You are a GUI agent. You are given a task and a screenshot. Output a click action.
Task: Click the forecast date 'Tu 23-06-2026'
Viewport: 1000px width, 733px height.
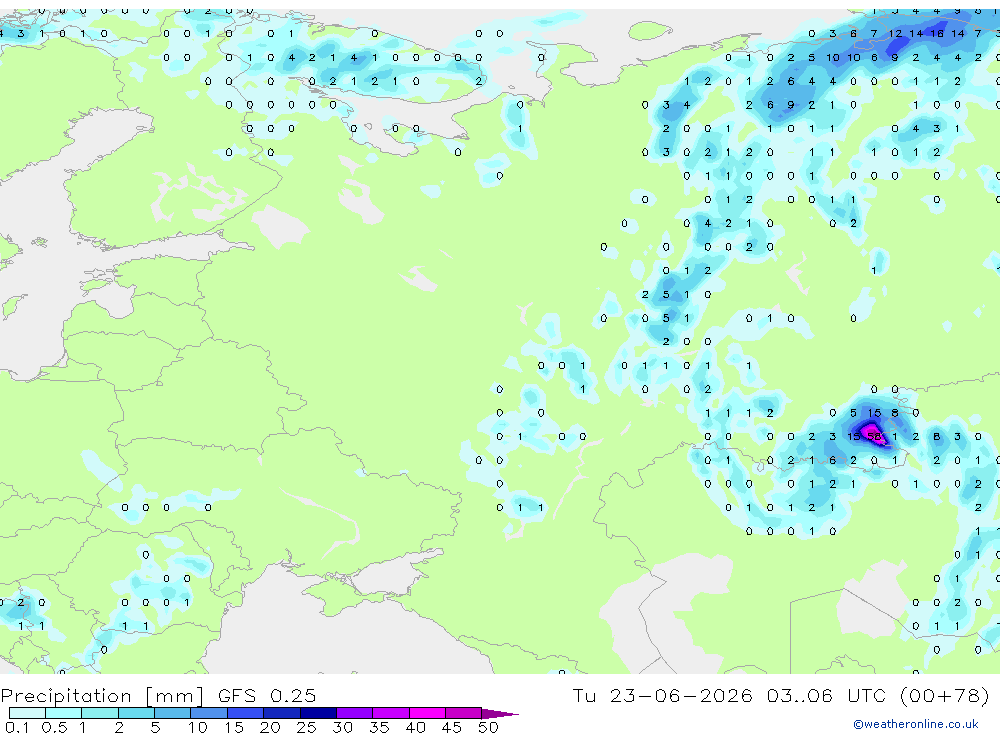coord(662,695)
